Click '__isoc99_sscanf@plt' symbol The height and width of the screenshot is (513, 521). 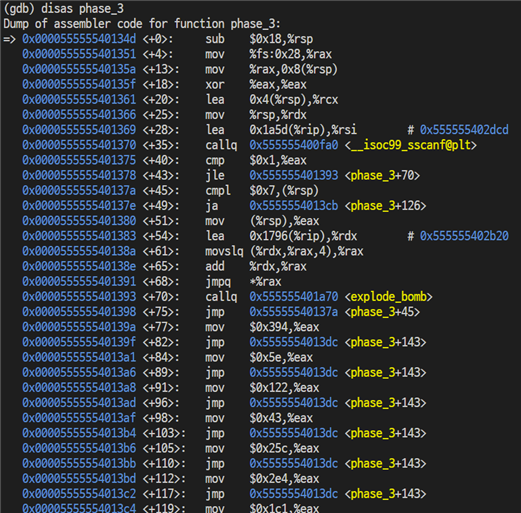pyautogui.click(x=410, y=145)
